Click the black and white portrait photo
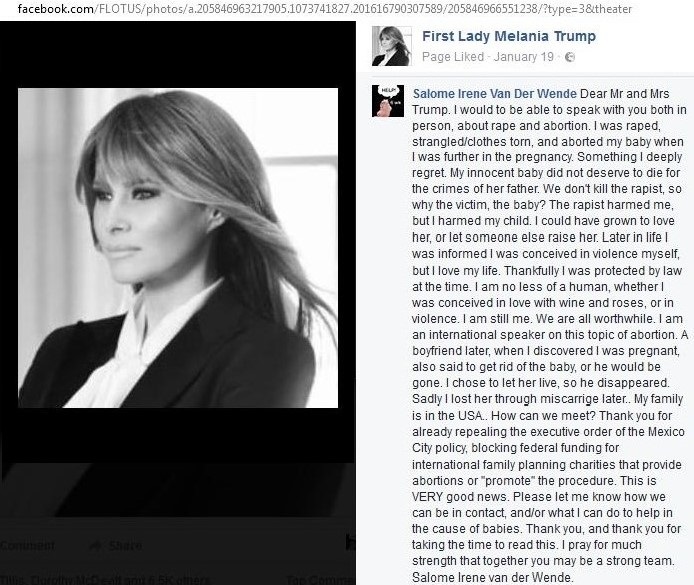 (178, 248)
